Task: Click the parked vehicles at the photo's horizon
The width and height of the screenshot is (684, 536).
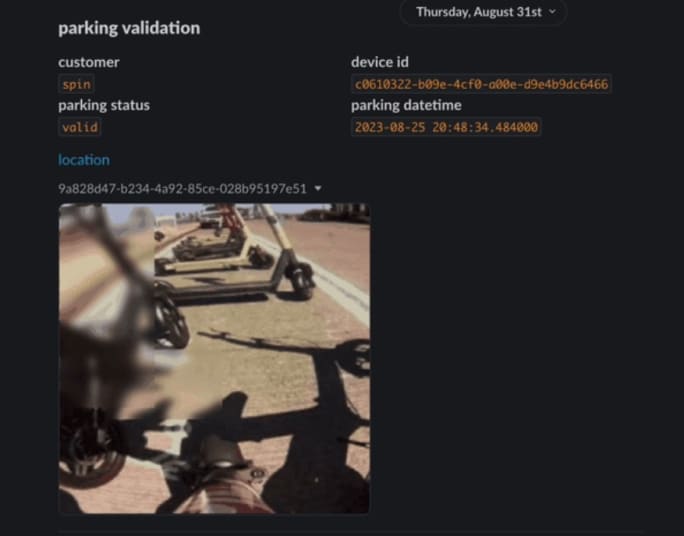Action: [x=336, y=212]
